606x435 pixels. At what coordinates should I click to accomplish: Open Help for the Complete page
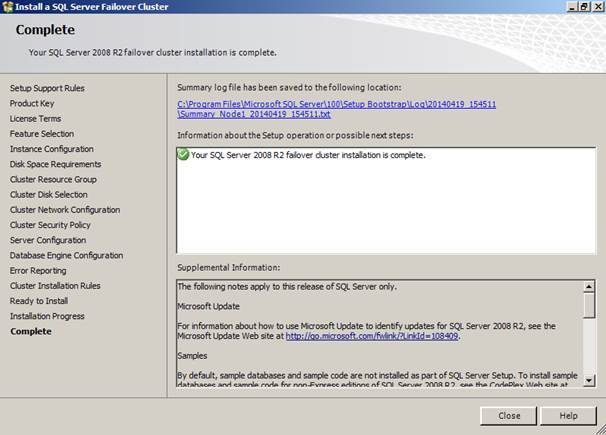point(568,416)
